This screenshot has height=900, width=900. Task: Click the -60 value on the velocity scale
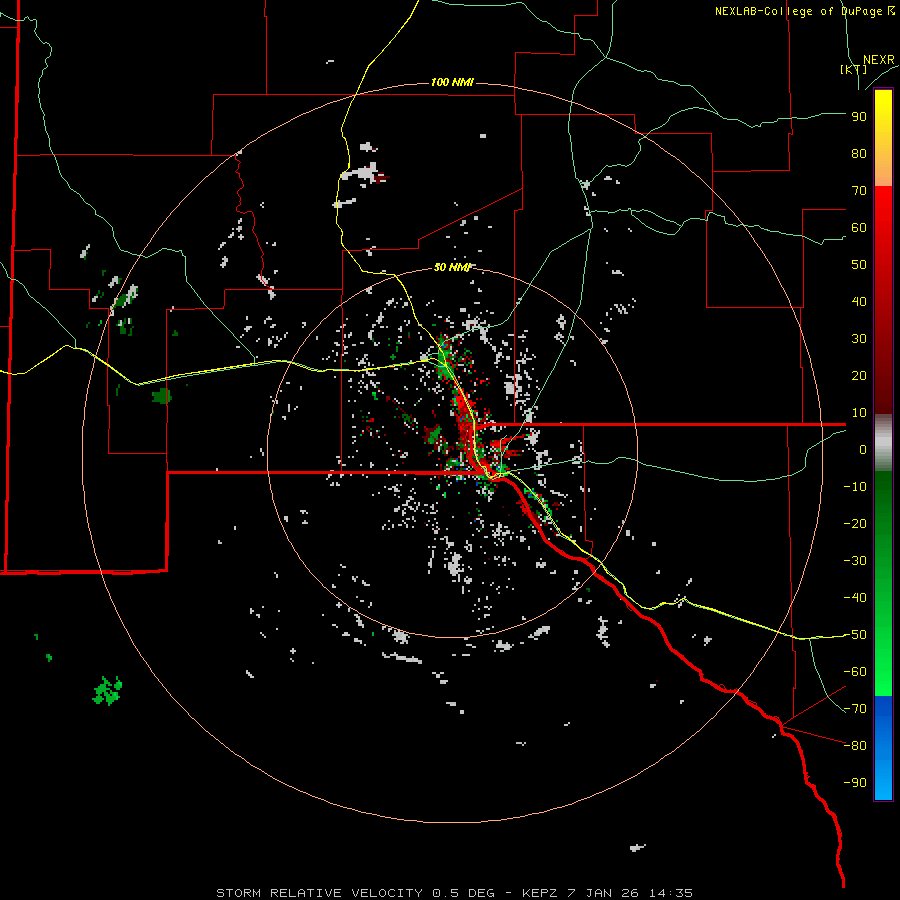point(855,672)
